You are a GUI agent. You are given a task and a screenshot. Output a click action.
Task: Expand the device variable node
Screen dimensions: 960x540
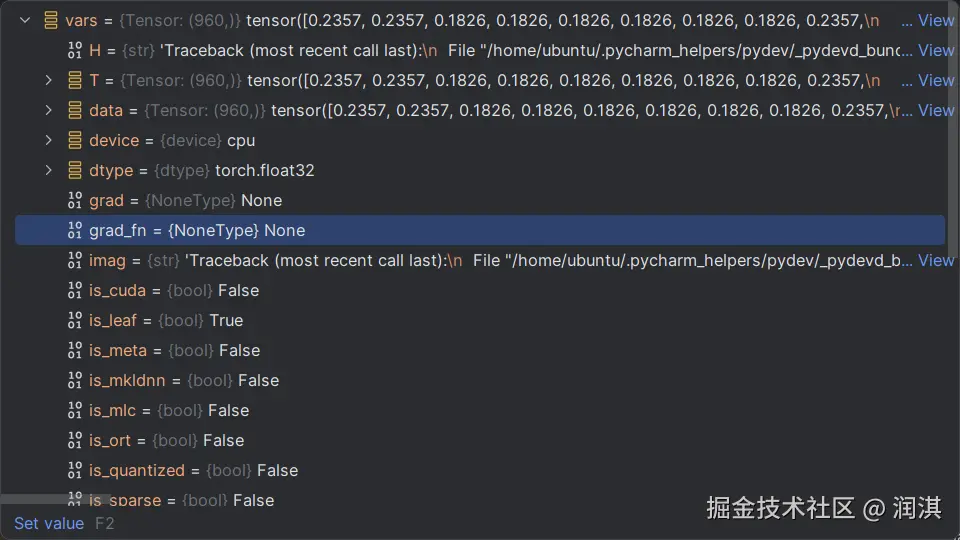[48, 140]
